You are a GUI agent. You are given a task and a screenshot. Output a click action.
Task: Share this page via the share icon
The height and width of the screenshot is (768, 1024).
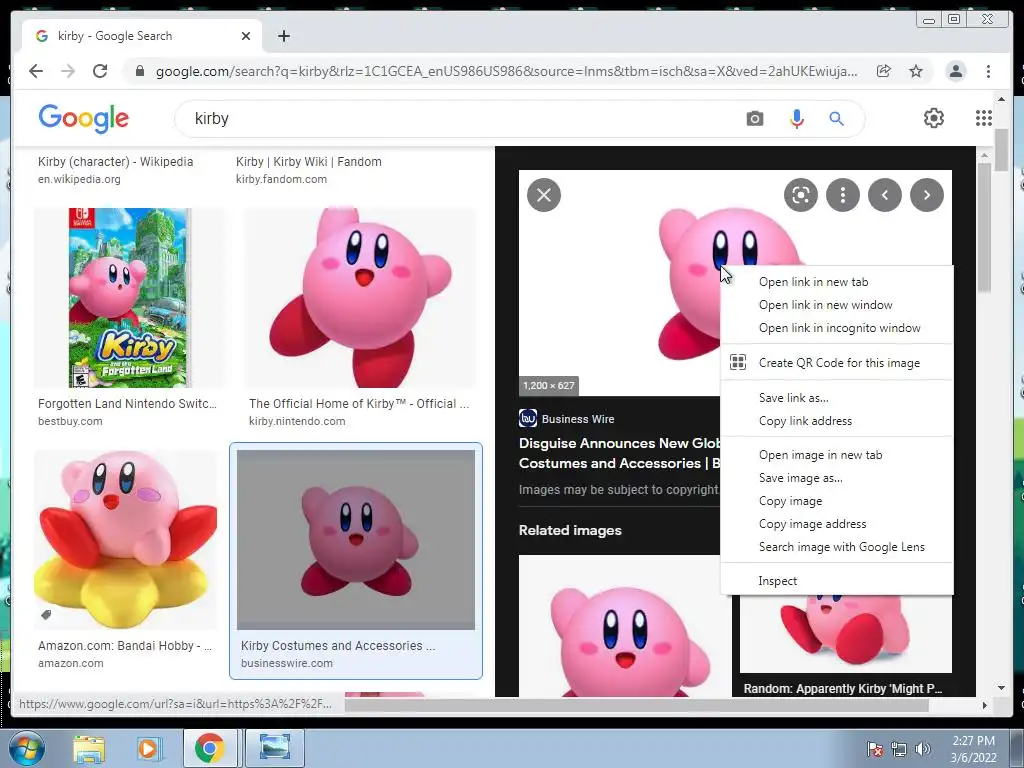(883, 71)
